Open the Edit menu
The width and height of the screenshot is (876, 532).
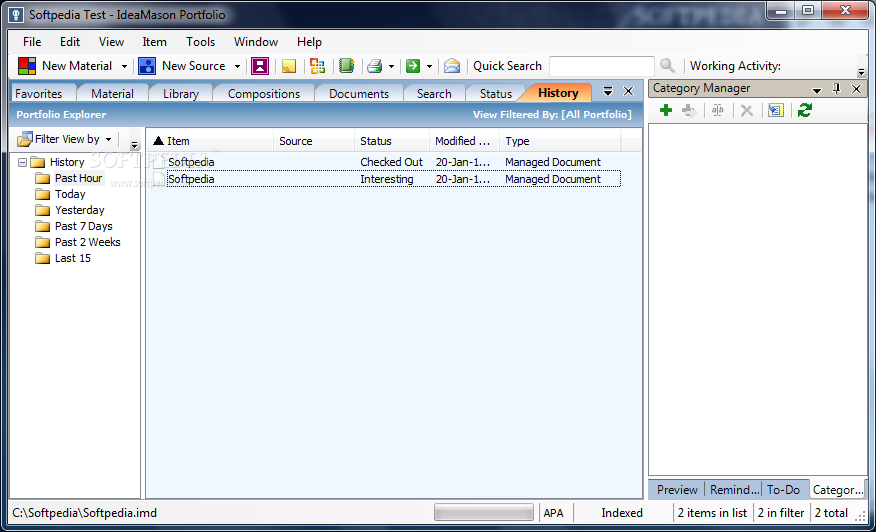70,42
